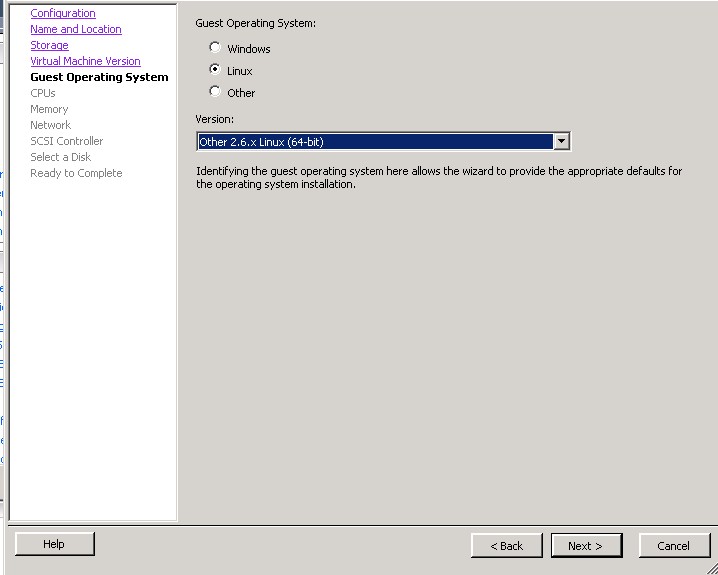Click the Other 2.6.x Linux (64-bit) field

(374, 142)
